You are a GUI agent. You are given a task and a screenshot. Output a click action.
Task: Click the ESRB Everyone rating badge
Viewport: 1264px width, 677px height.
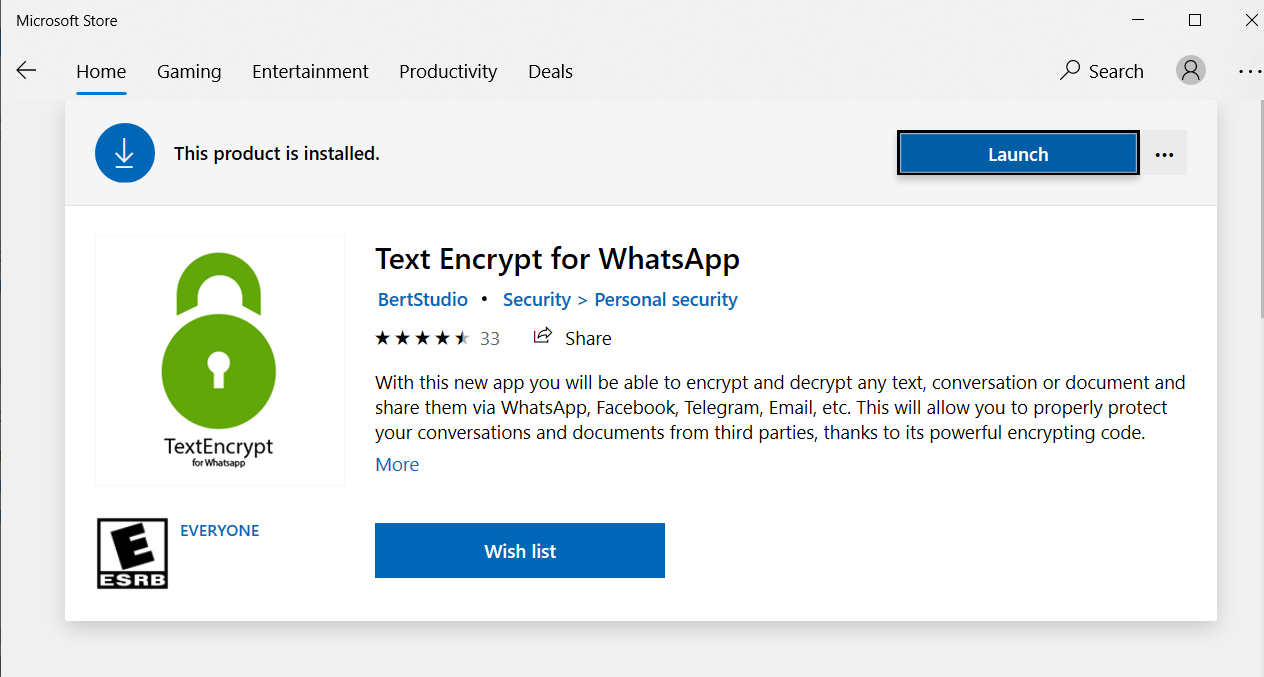point(132,553)
